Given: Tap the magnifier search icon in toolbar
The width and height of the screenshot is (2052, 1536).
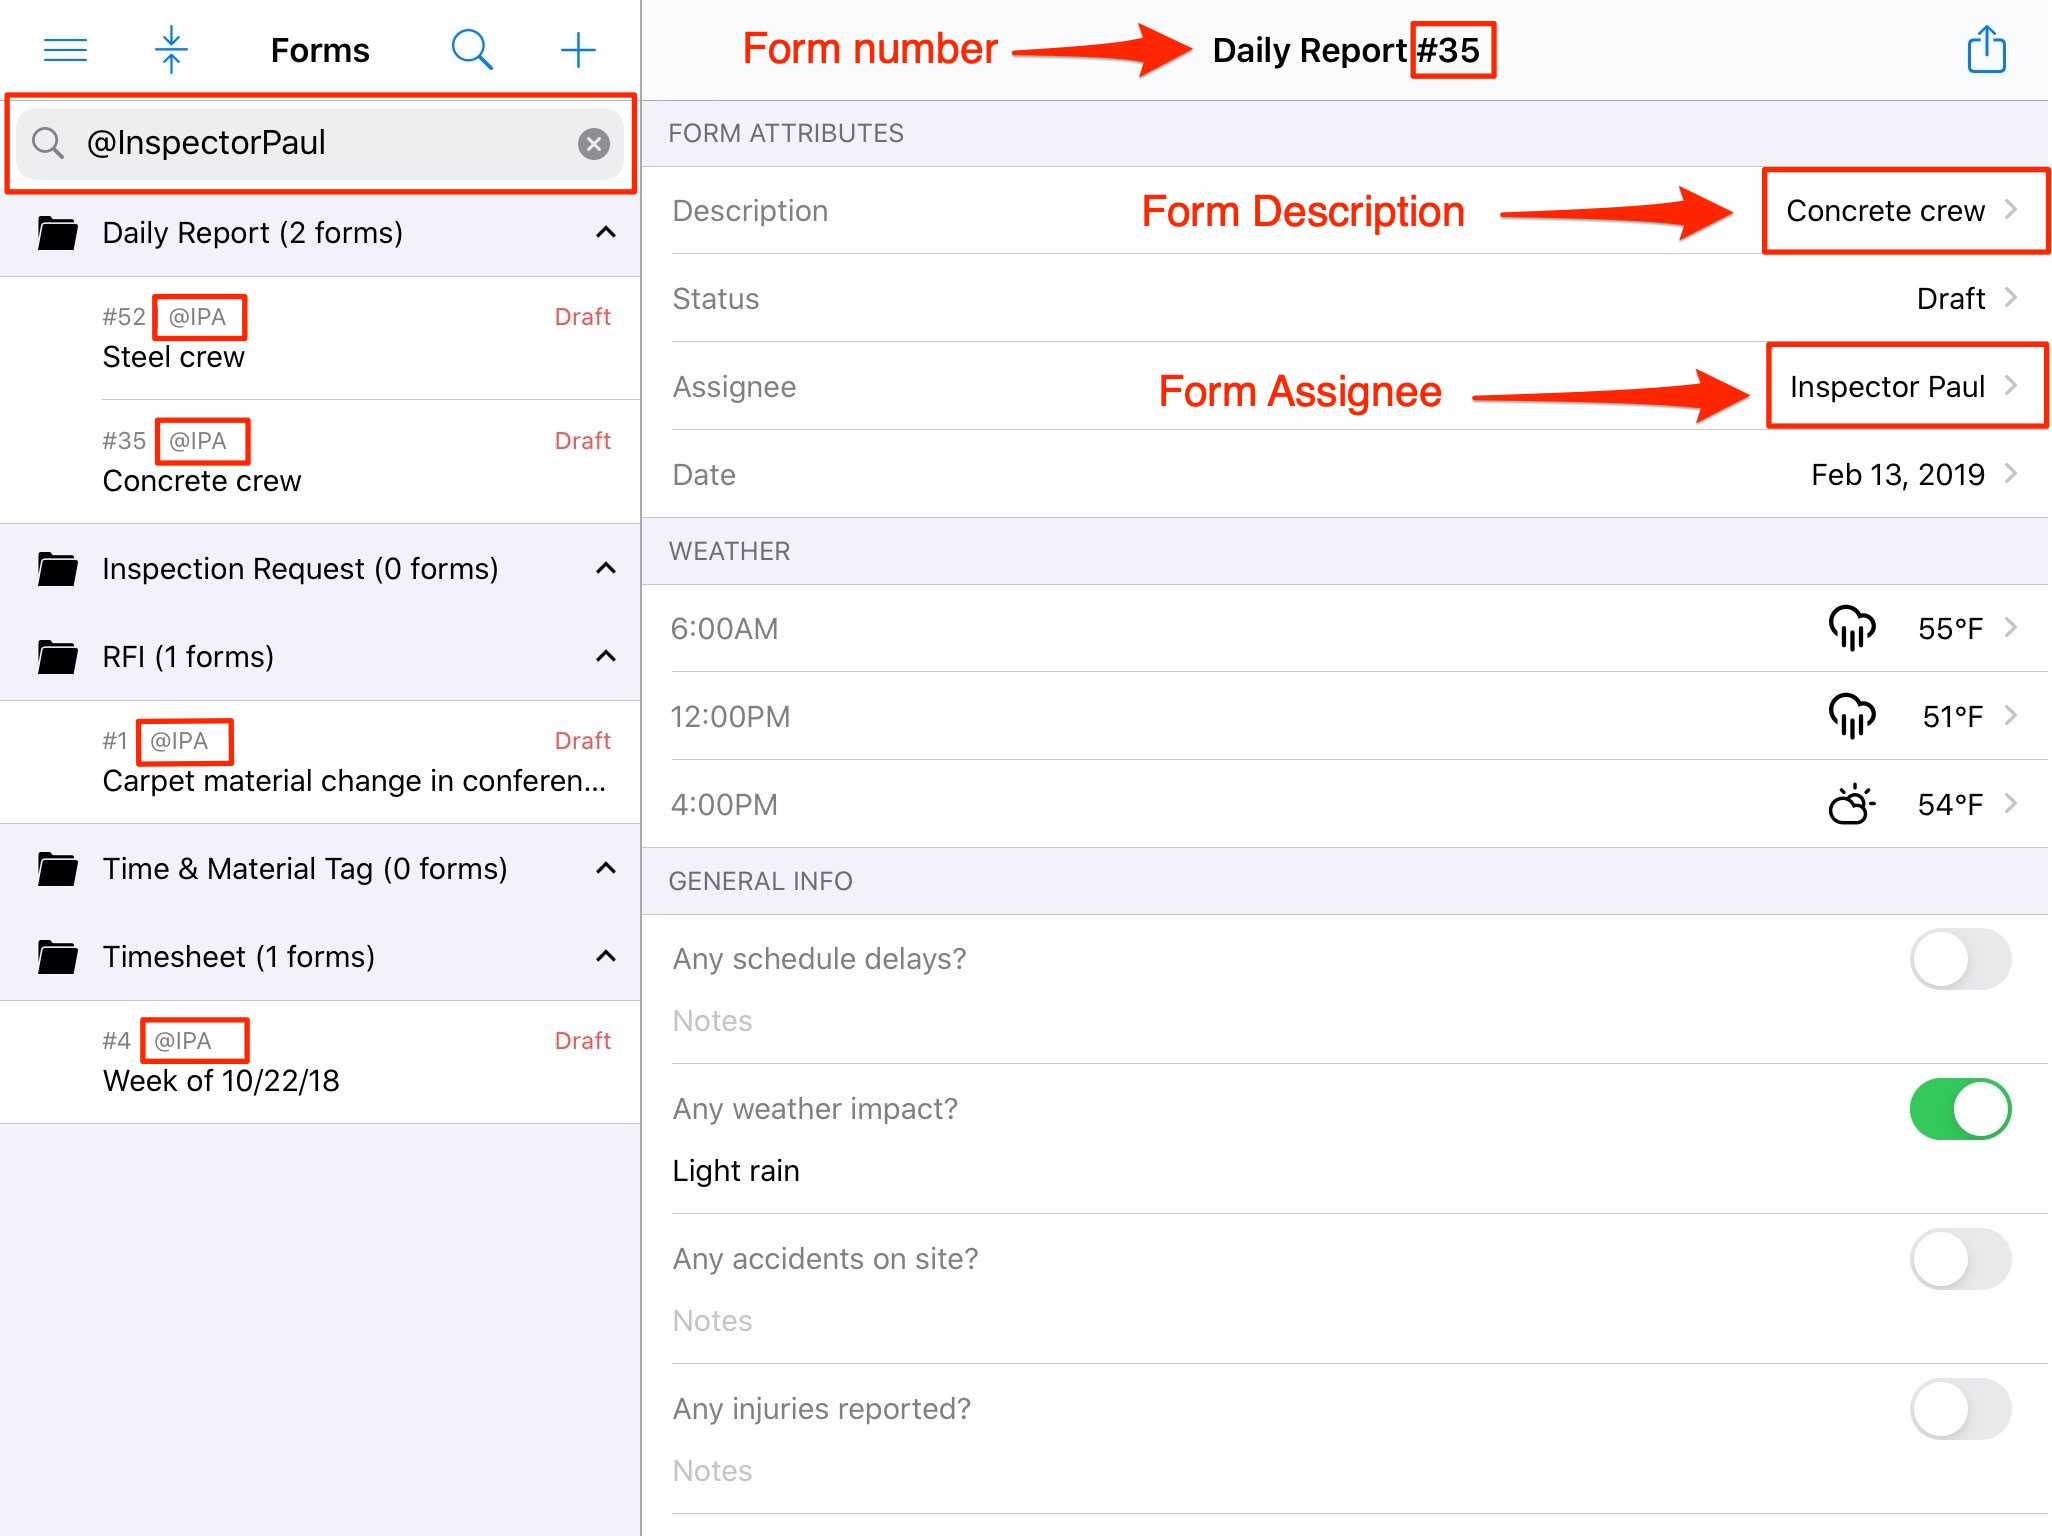Looking at the screenshot, I should click(471, 50).
